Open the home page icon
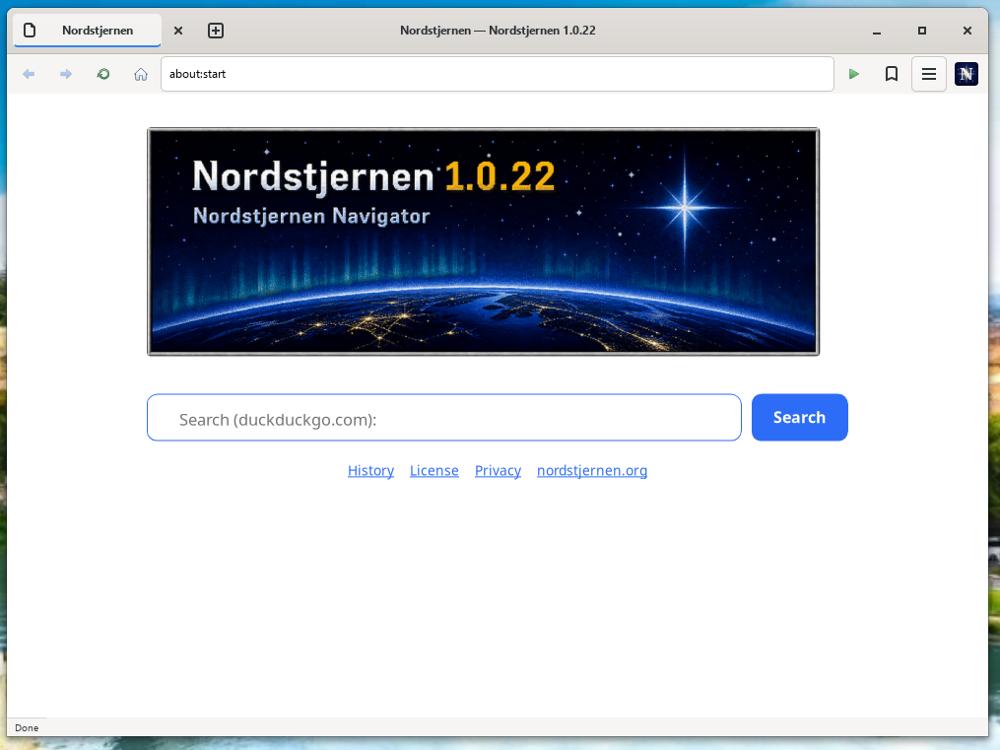Viewport: 1000px width, 750px height. tap(141, 74)
